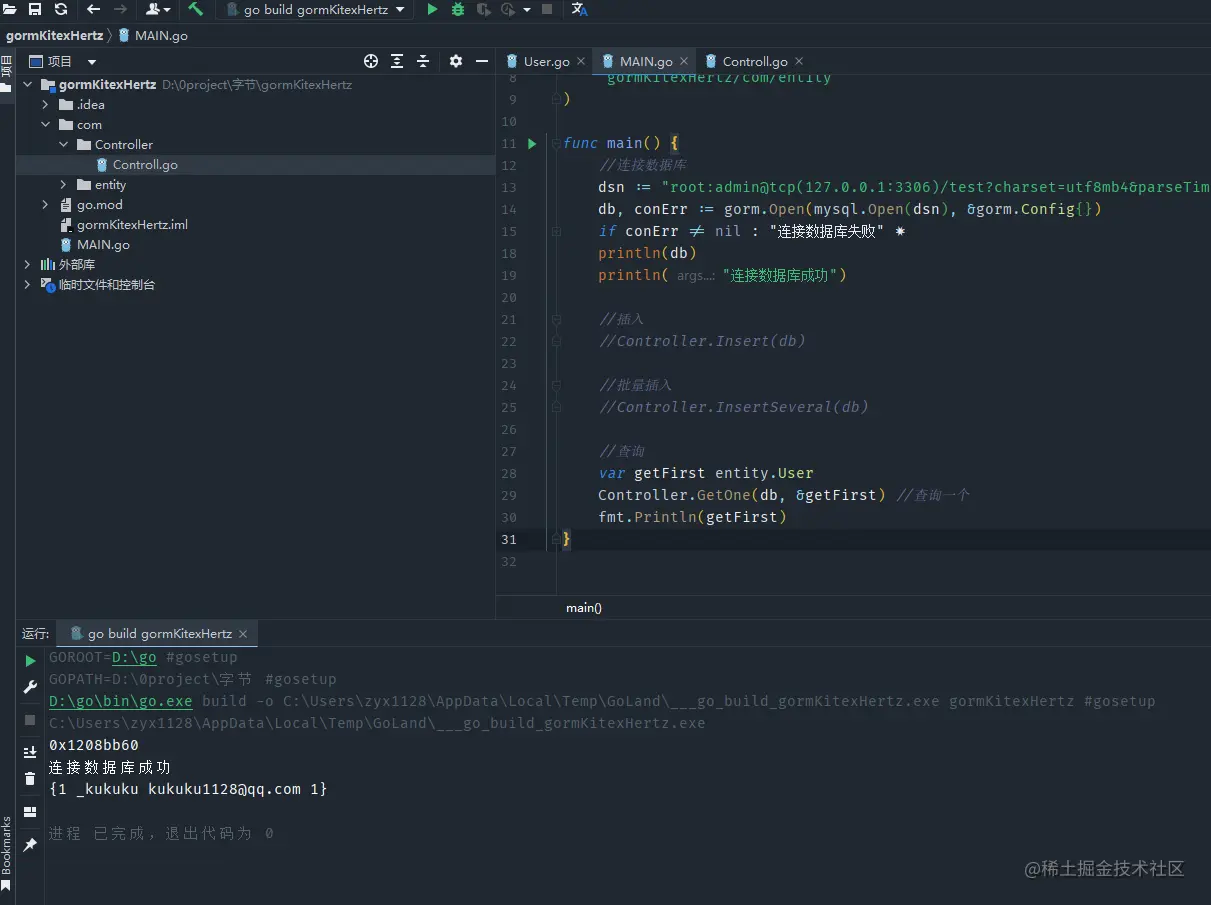
Task: Start debugging with the green bug icon
Action: (x=458, y=9)
